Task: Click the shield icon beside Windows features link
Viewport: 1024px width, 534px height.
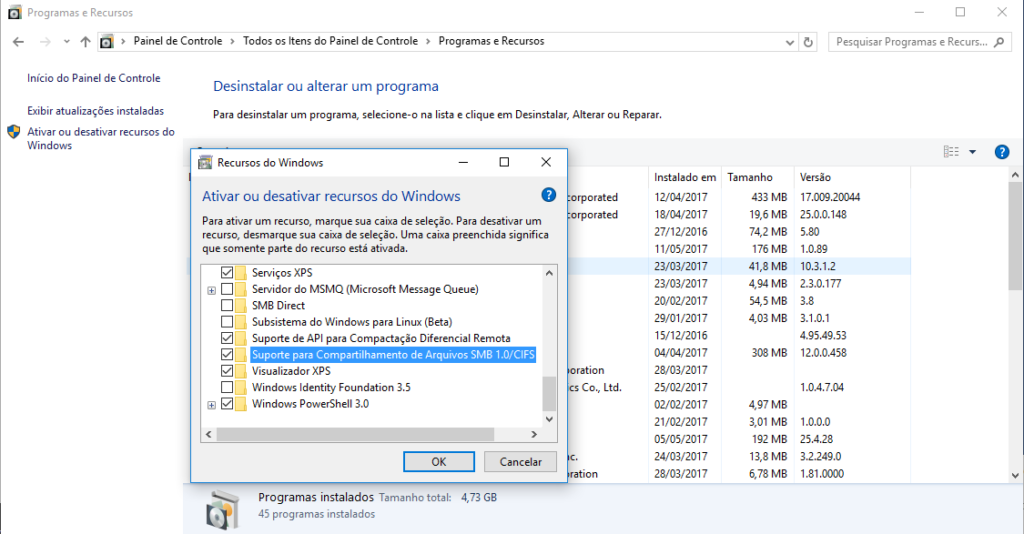Action: pos(14,132)
